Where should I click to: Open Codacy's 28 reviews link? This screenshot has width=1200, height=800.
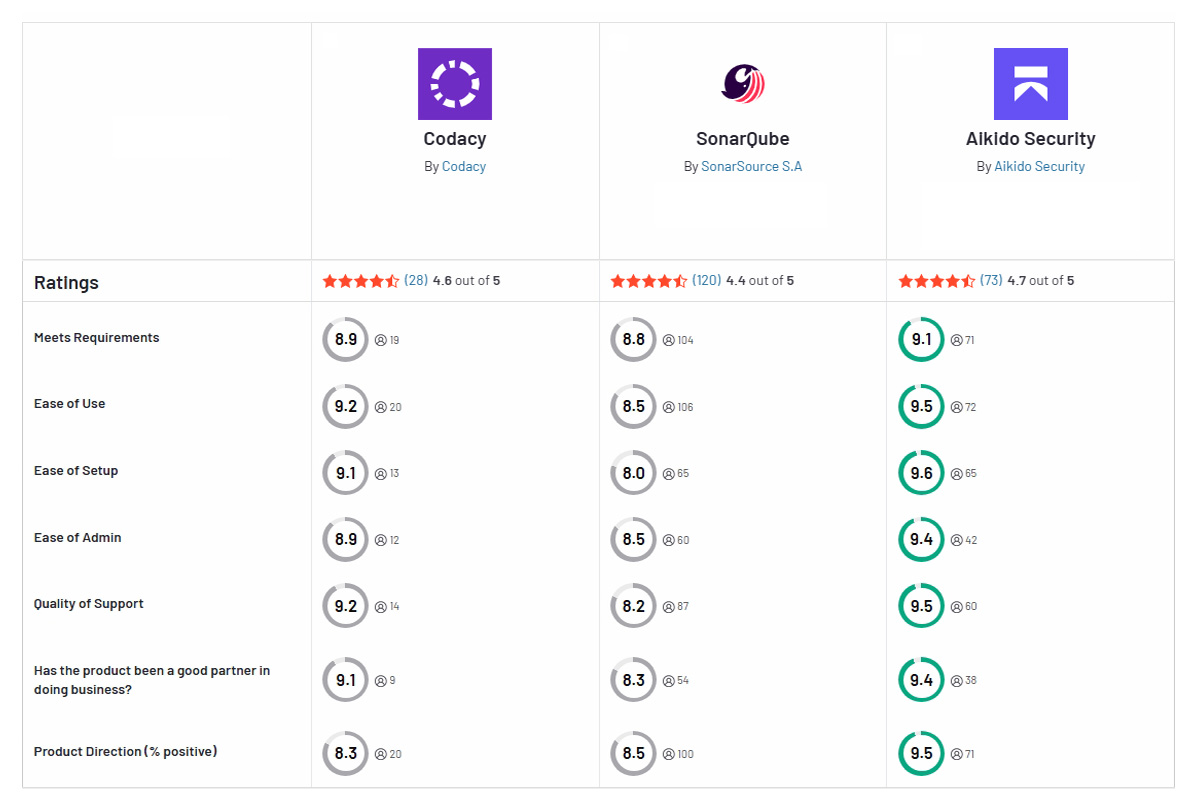pos(416,281)
